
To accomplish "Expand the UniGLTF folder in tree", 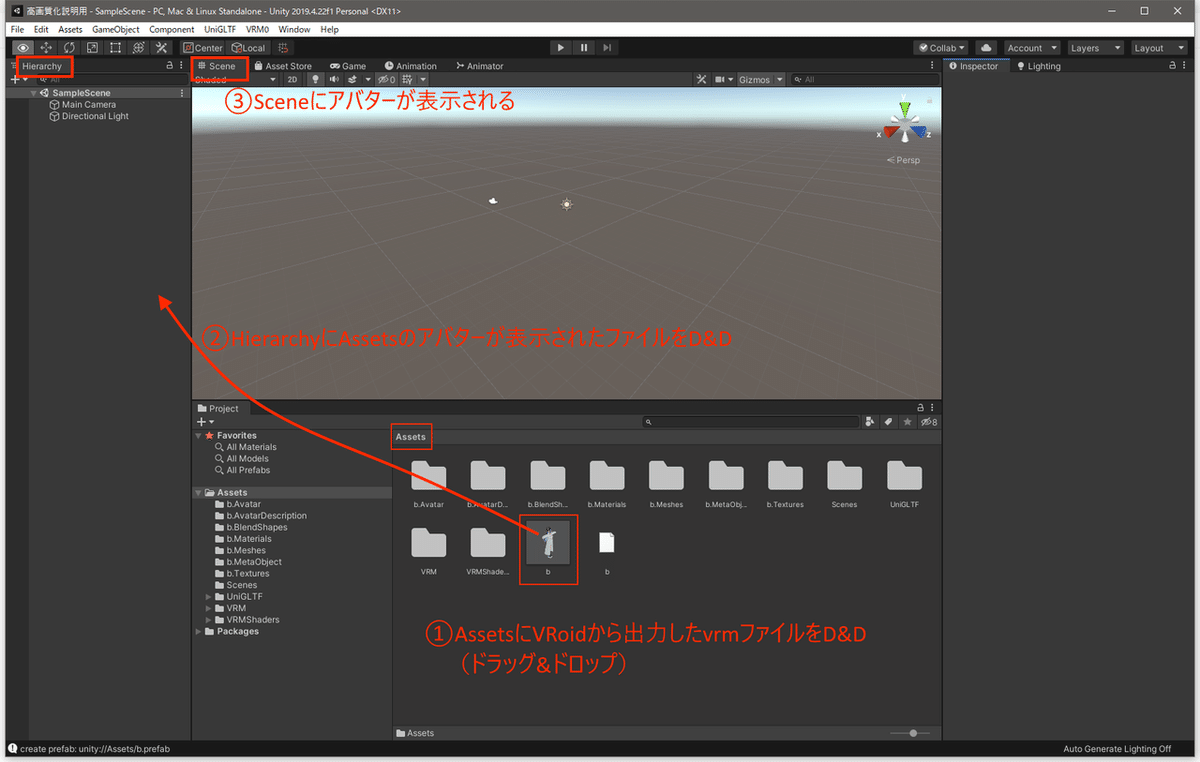I will tap(209, 597).
